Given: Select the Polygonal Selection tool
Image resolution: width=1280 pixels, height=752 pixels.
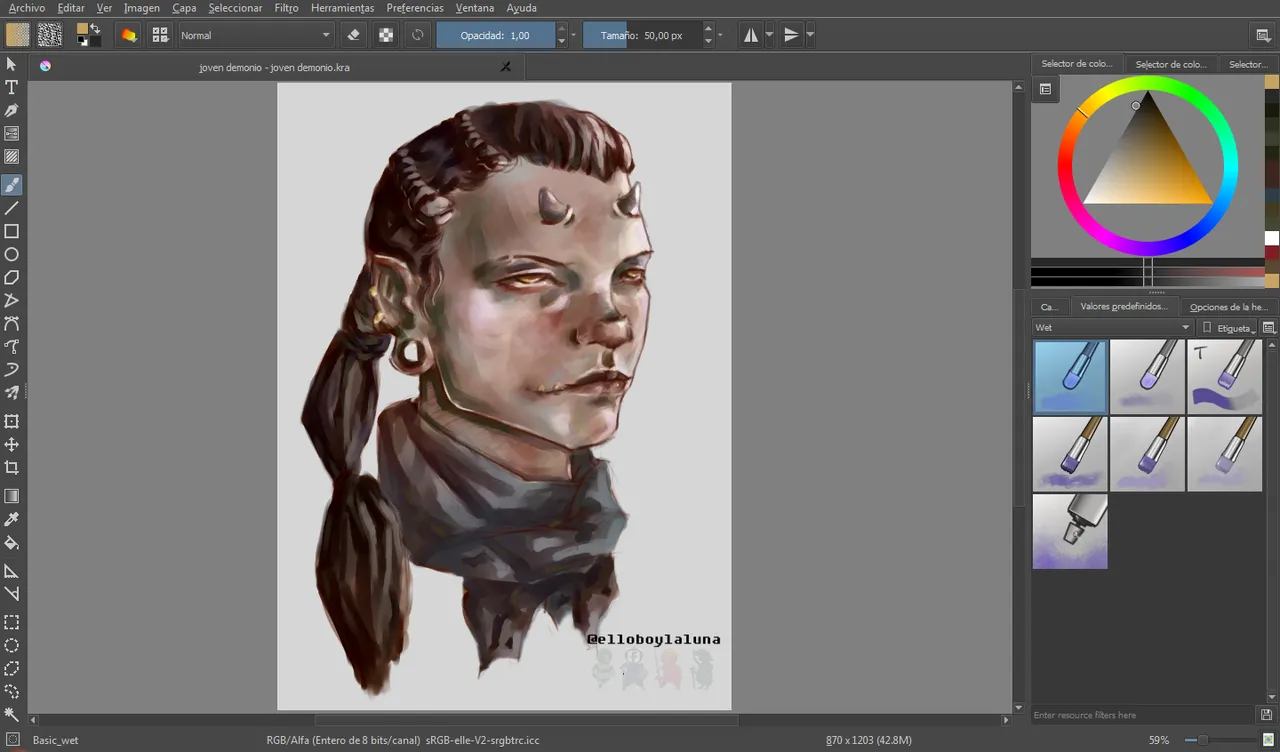Looking at the screenshot, I should pyautogui.click(x=12, y=667).
